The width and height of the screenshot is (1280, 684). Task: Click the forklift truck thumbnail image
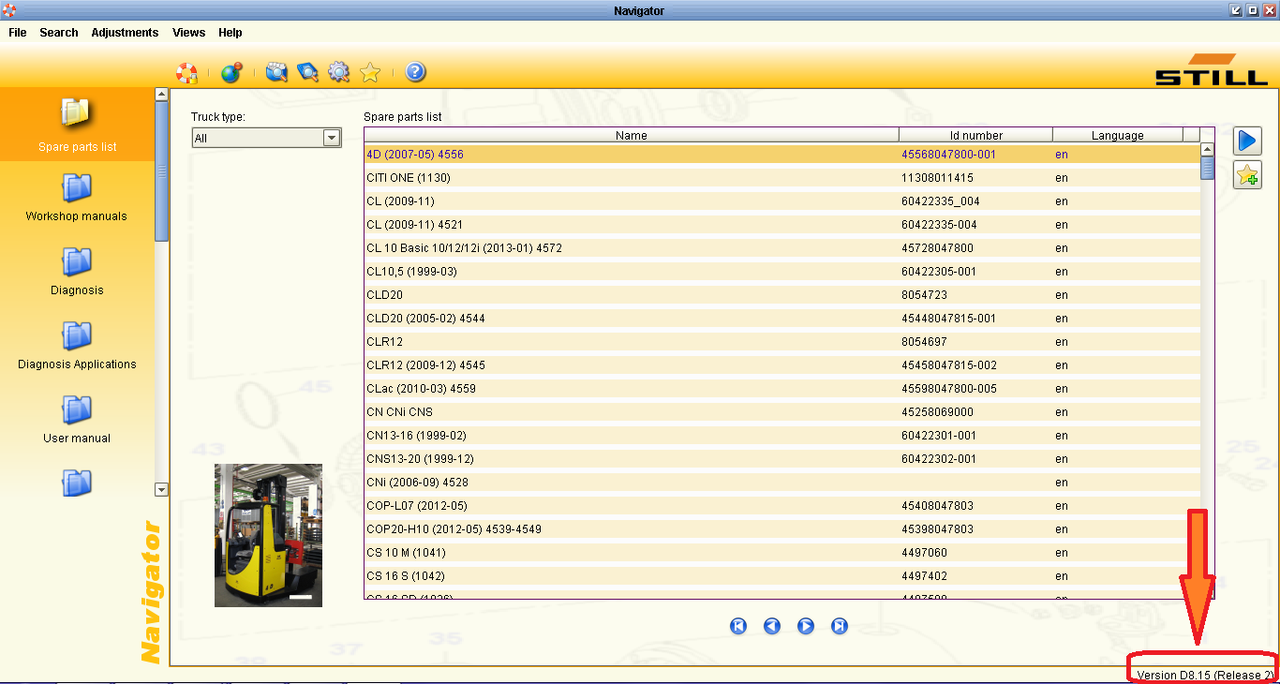pyautogui.click(x=268, y=535)
